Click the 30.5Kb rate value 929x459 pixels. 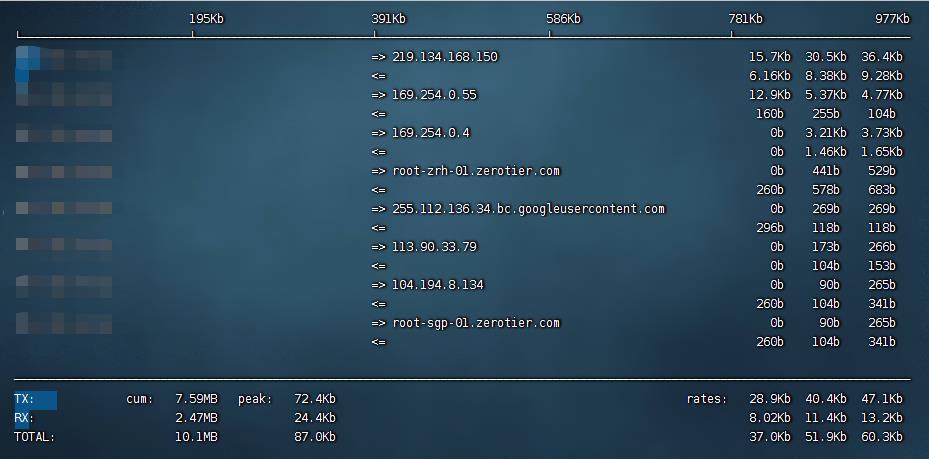point(826,57)
